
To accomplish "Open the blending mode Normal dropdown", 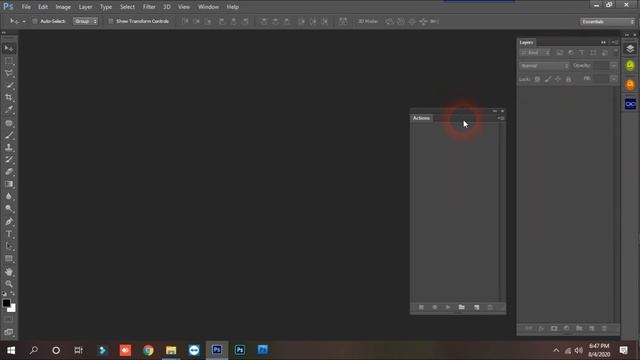I will tap(544, 66).
